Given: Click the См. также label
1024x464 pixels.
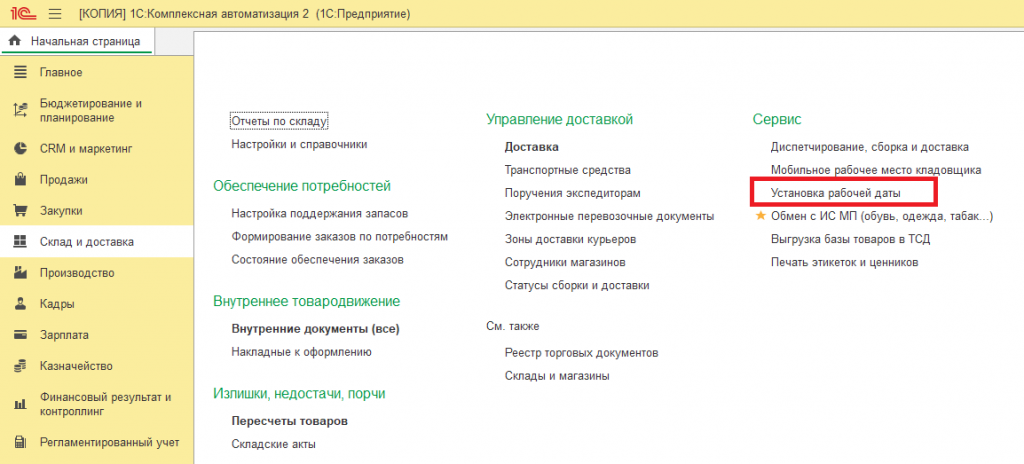Looking at the screenshot, I should (513, 325).
